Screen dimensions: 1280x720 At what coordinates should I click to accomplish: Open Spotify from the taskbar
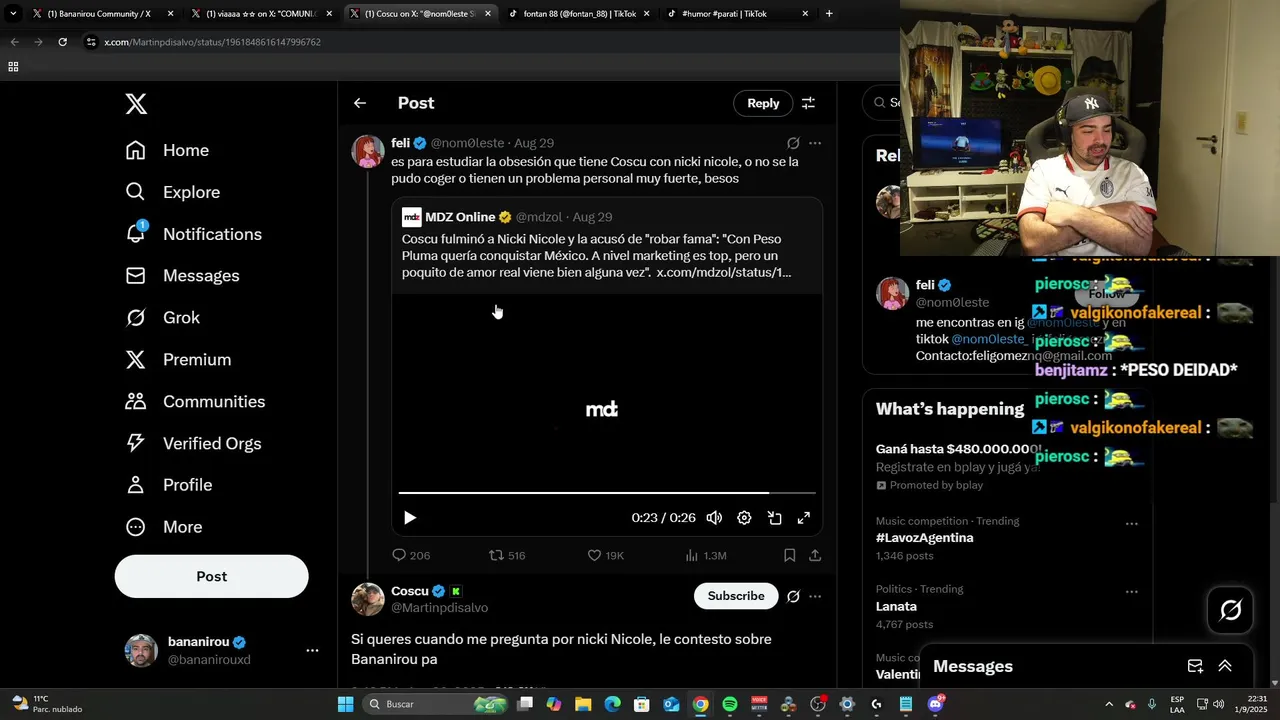click(x=730, y=704)
